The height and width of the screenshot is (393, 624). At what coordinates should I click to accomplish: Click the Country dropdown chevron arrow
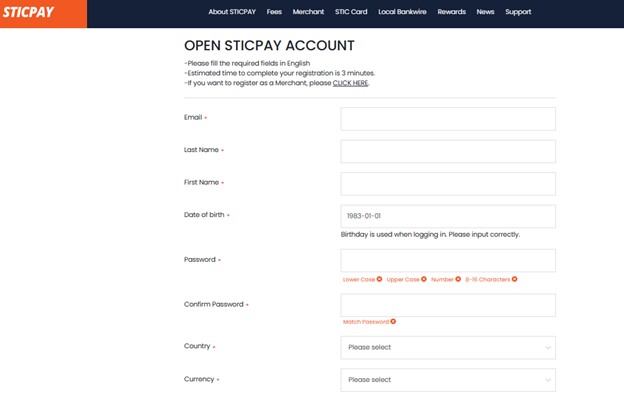548,348
